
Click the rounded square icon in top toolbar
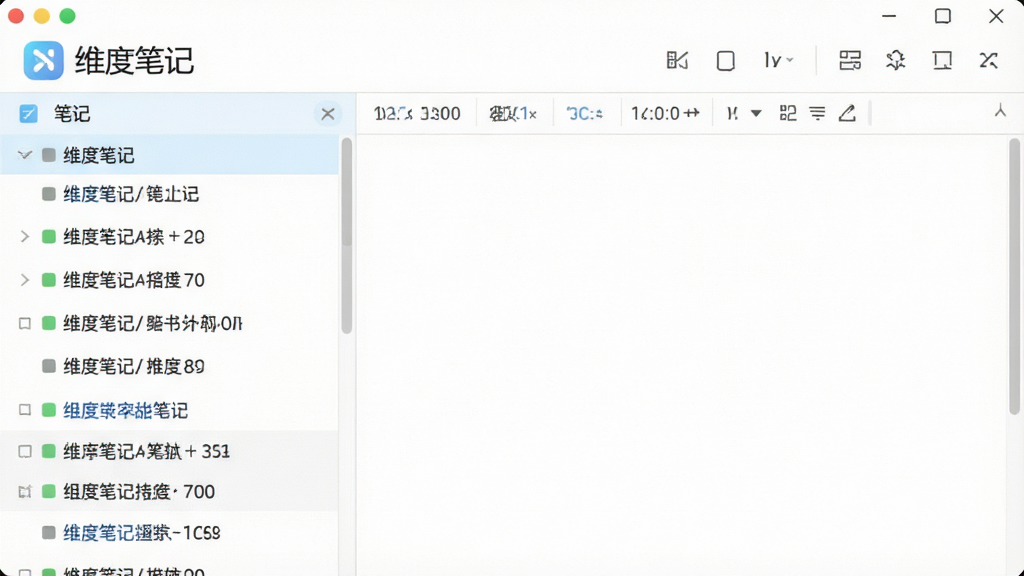click(726, 61)
